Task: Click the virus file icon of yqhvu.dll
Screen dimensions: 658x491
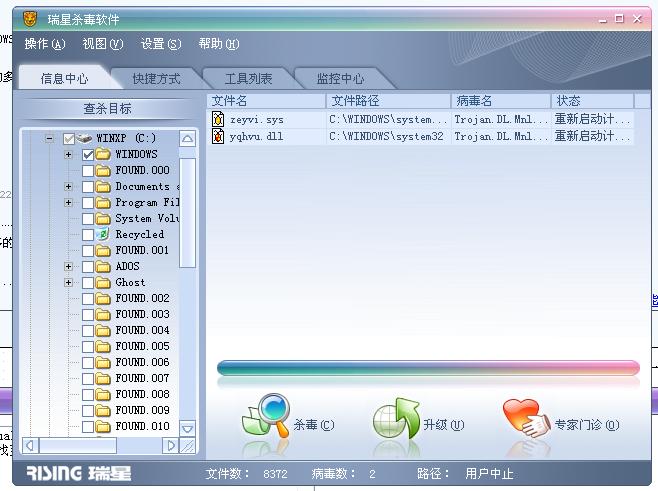Action: click(x=218, y=136)
